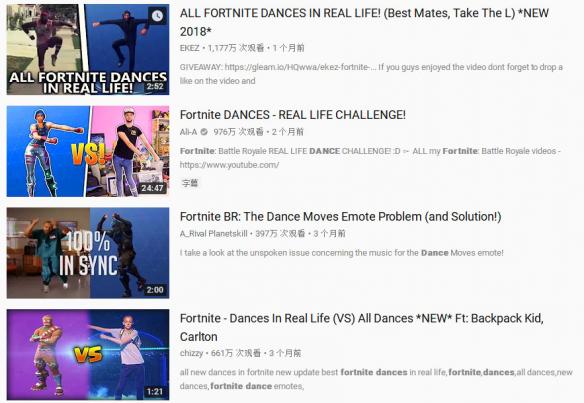Click the GIVEAWAY description text of EKEZ video

371,74
